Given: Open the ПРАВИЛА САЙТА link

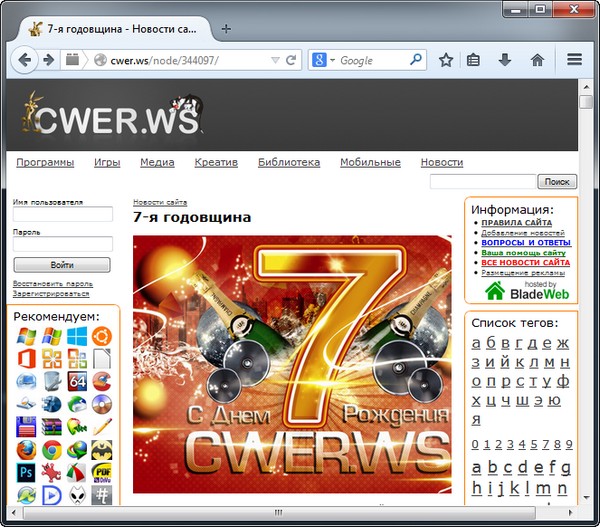Looking at the screenshot, I should 515,223.
